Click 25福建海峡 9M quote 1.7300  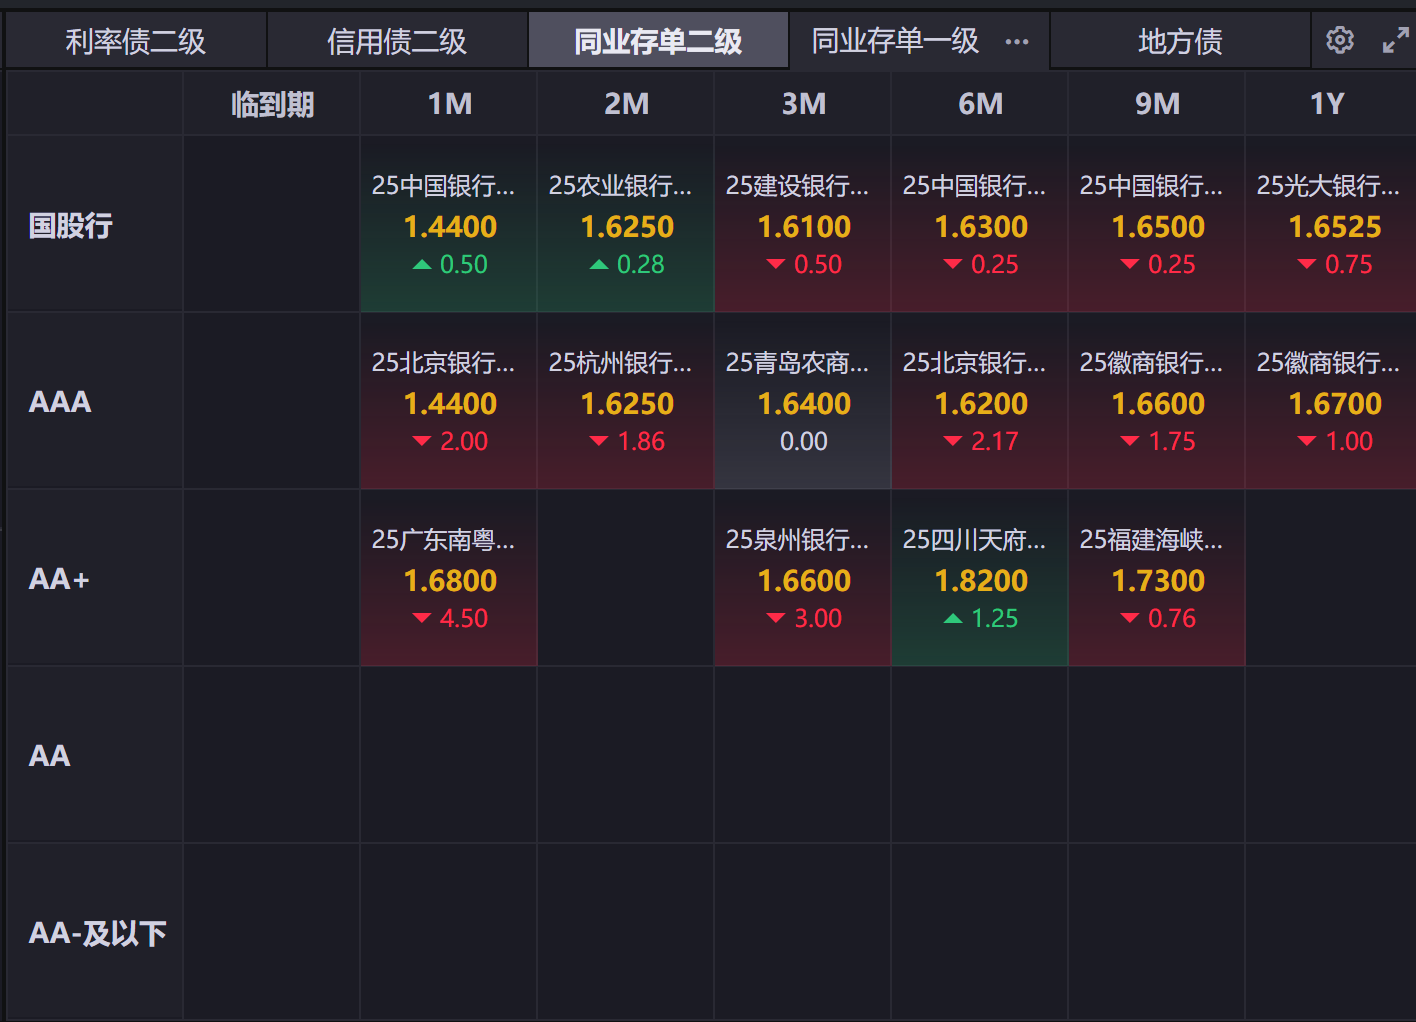pos(1157,579)
